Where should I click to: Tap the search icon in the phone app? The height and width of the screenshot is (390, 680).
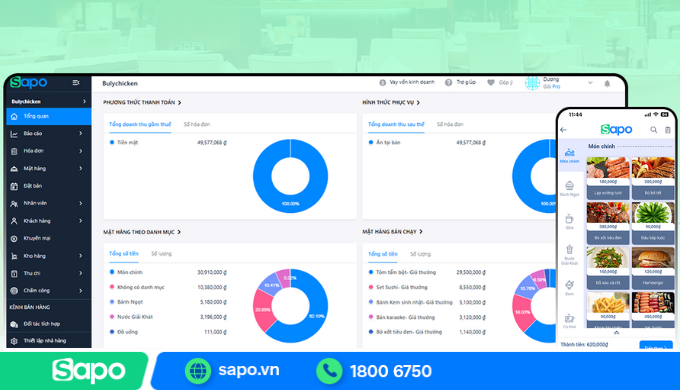pyautogui.click(x=654, y=129)
